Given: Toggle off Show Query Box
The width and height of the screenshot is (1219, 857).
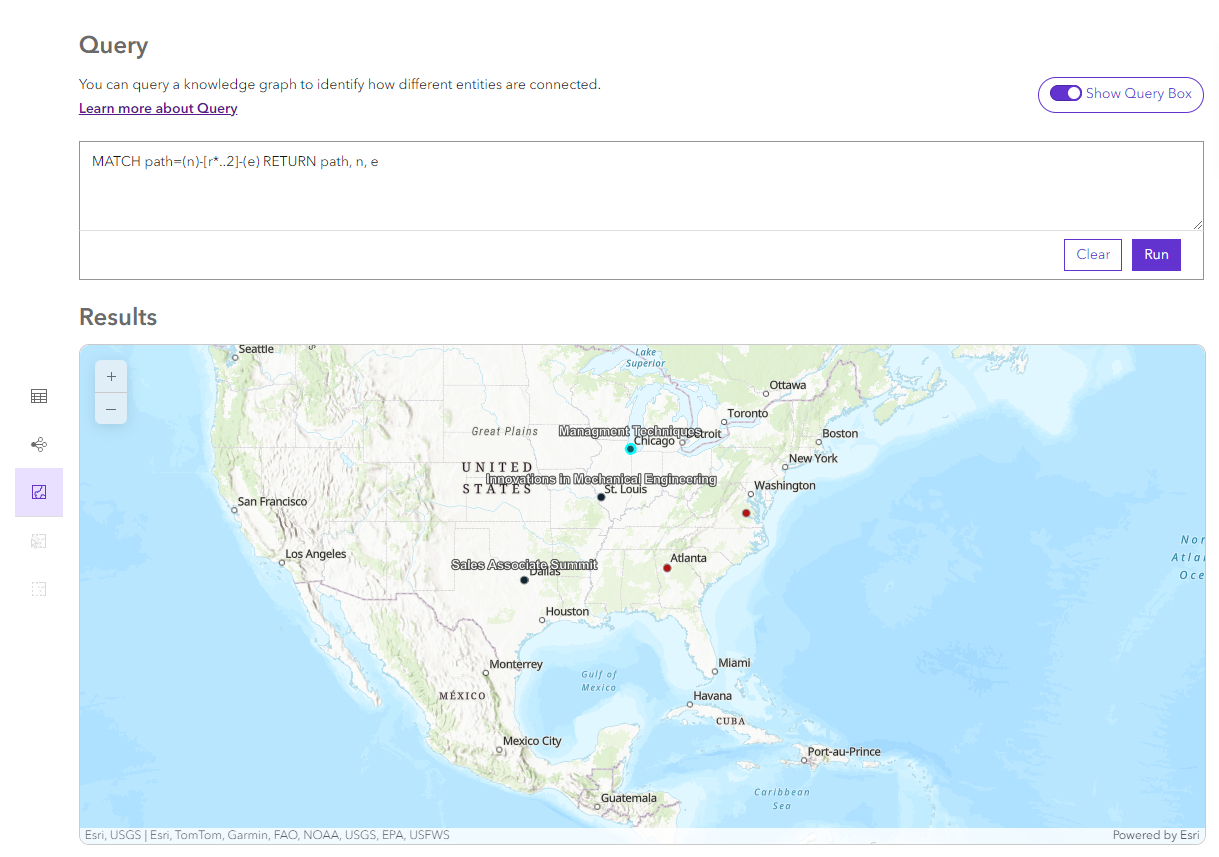Looking at the screenshot, I should [1066, 92].
